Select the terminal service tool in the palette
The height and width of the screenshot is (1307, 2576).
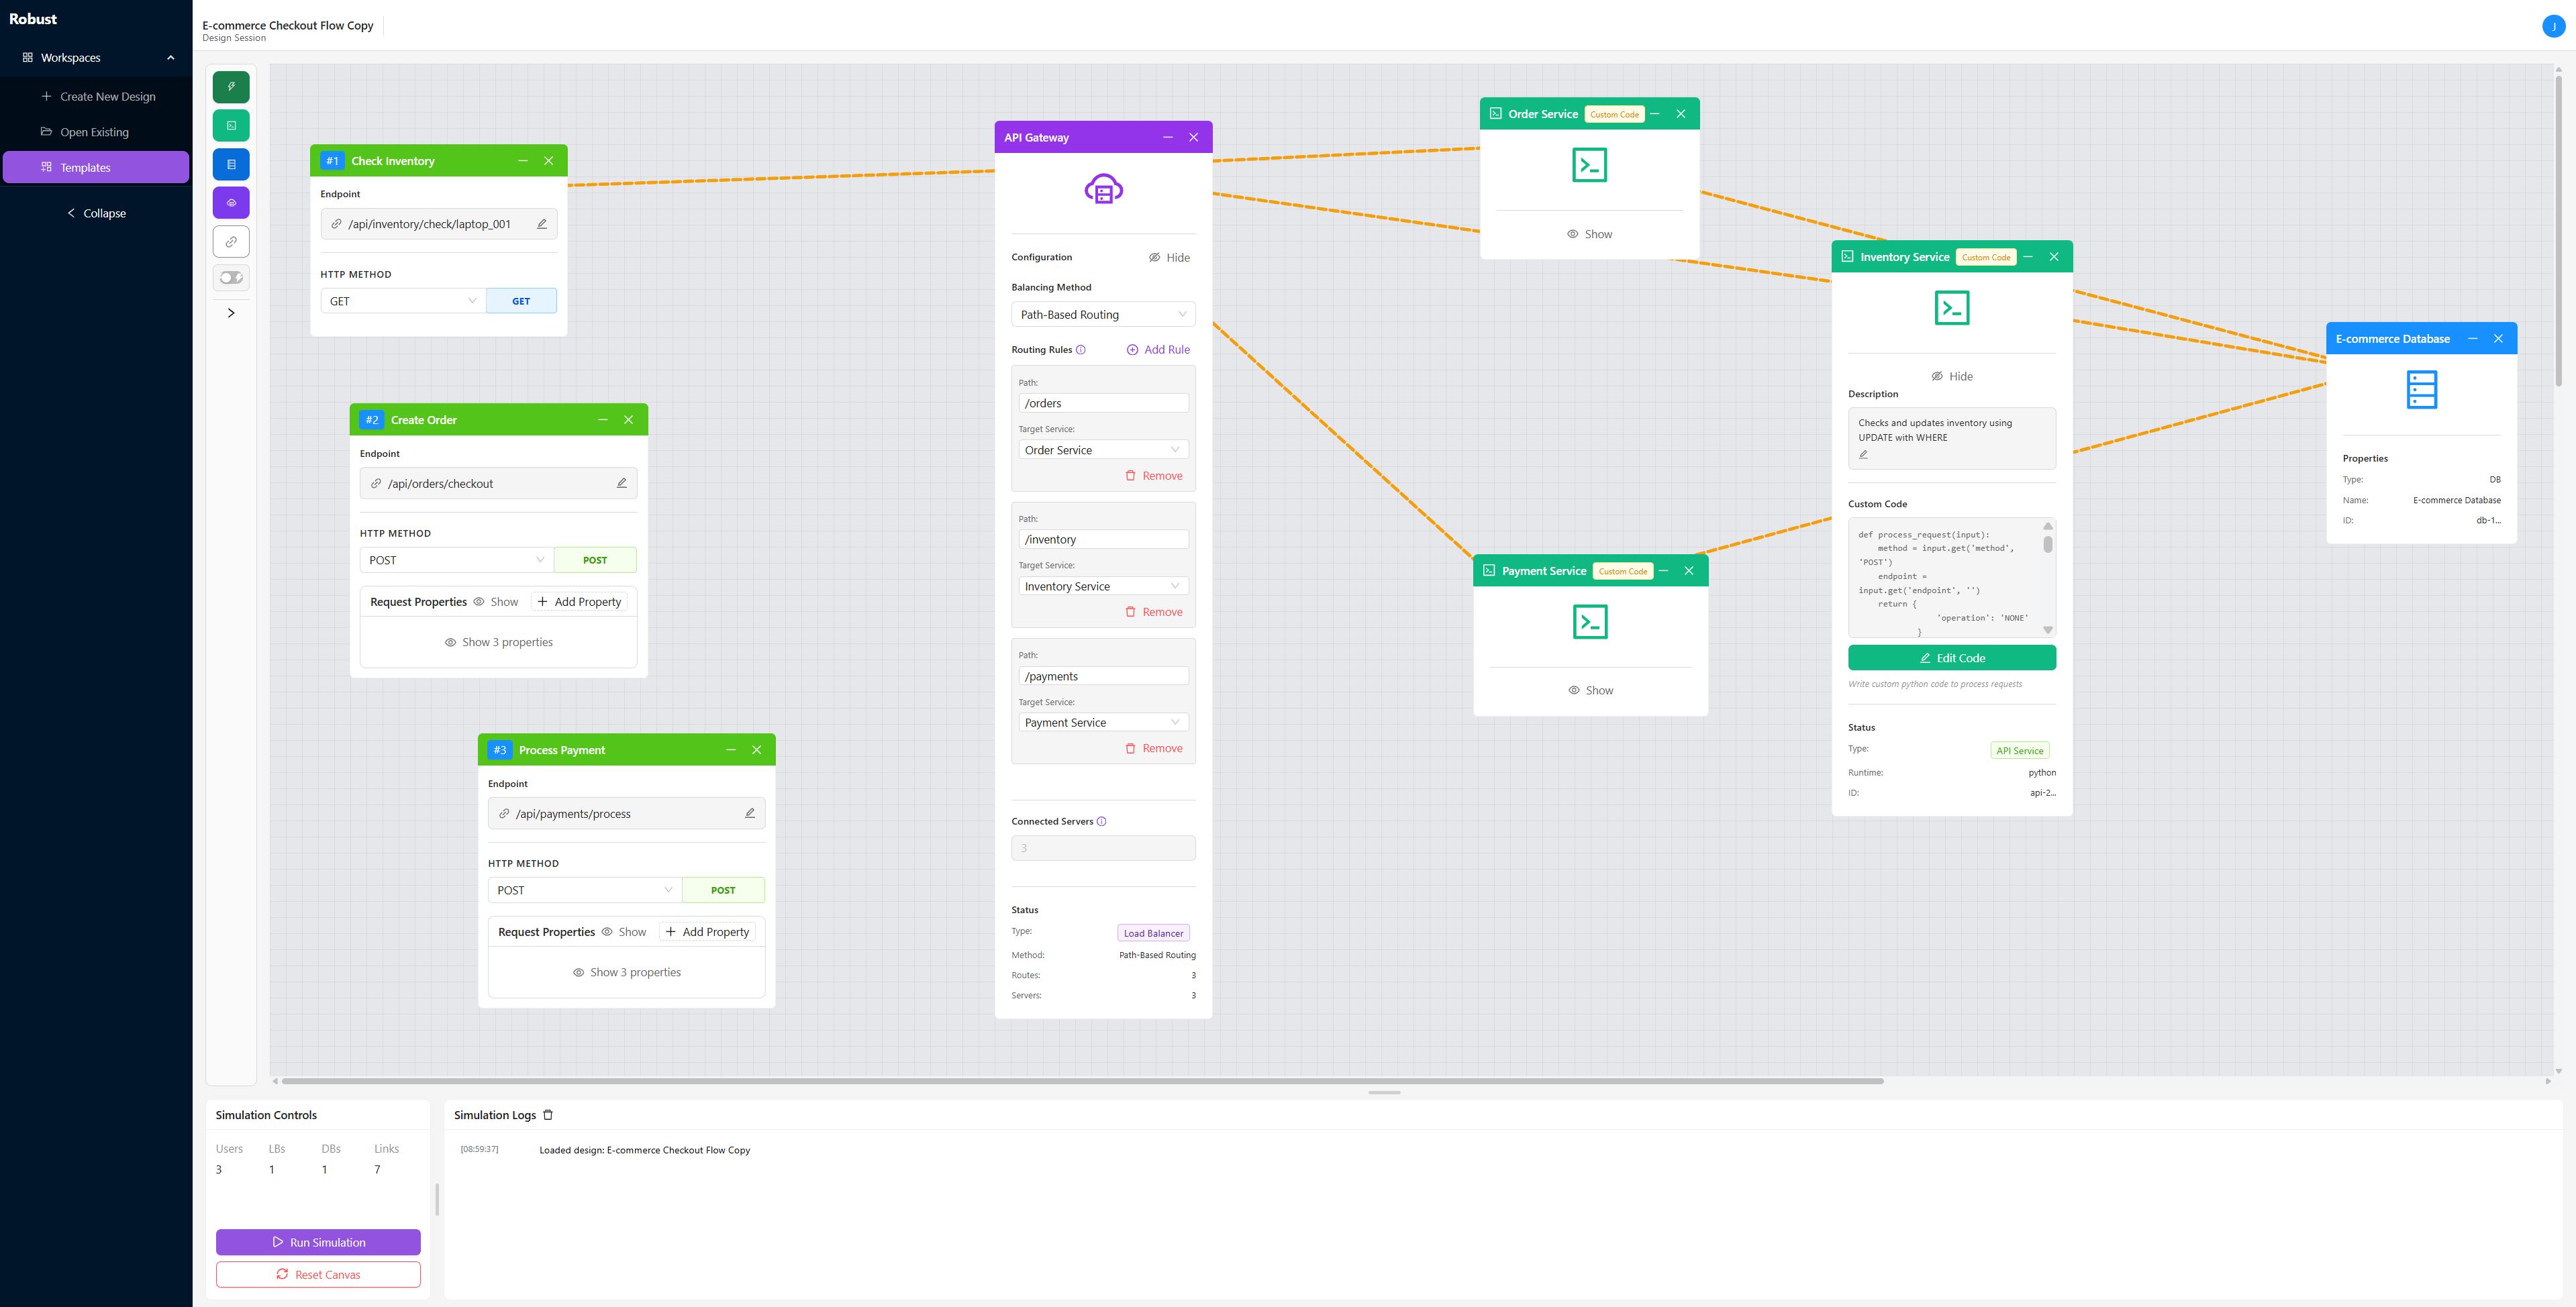(231, 125)
